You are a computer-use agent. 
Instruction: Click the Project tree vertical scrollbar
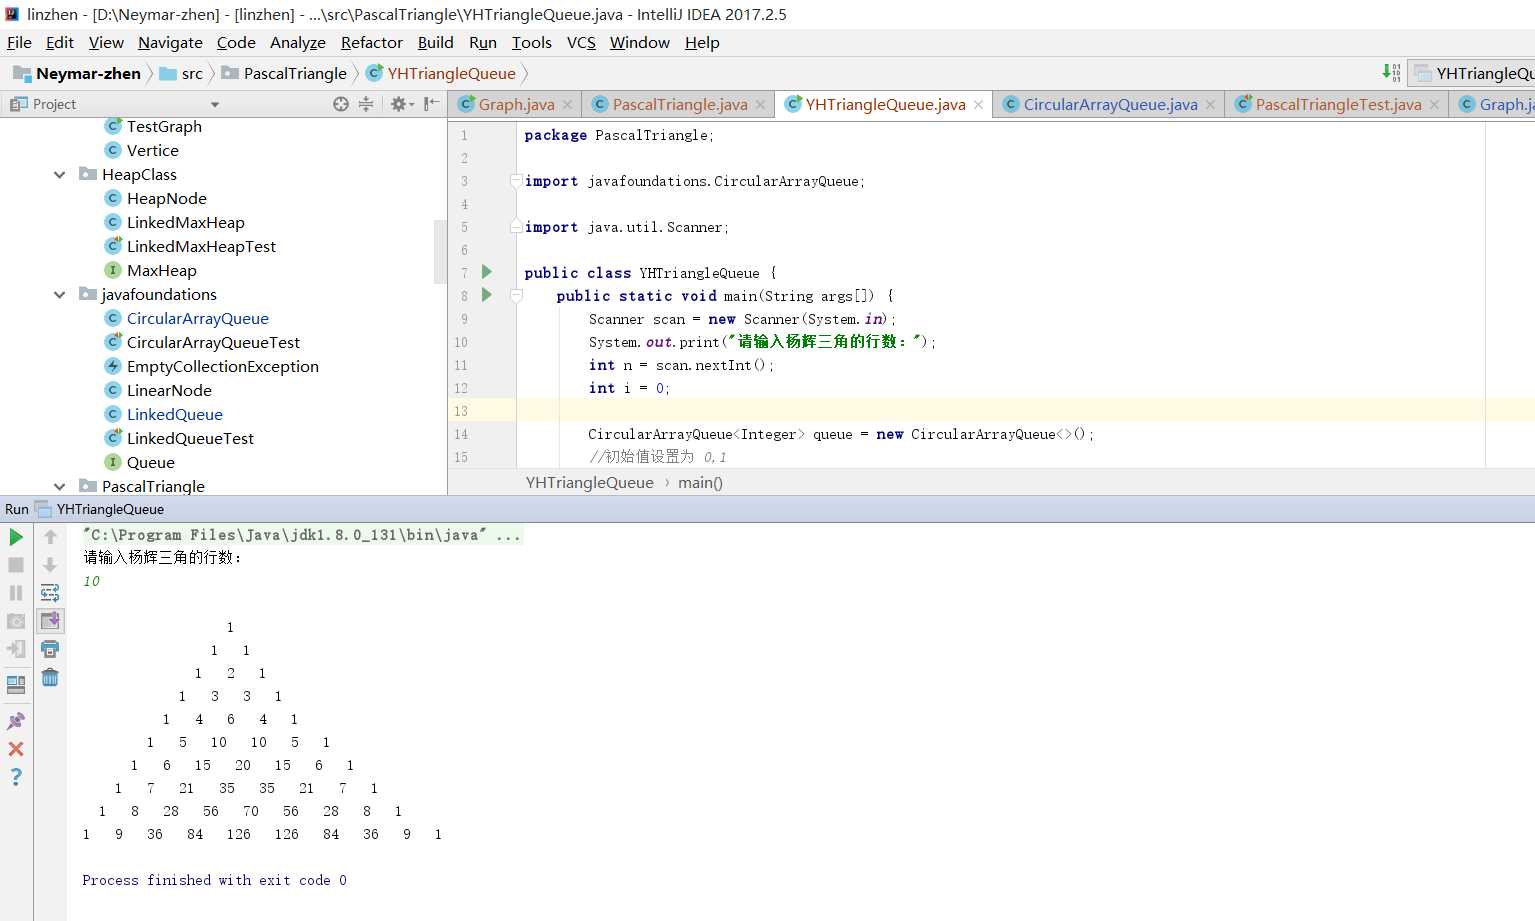coord(440,251)
